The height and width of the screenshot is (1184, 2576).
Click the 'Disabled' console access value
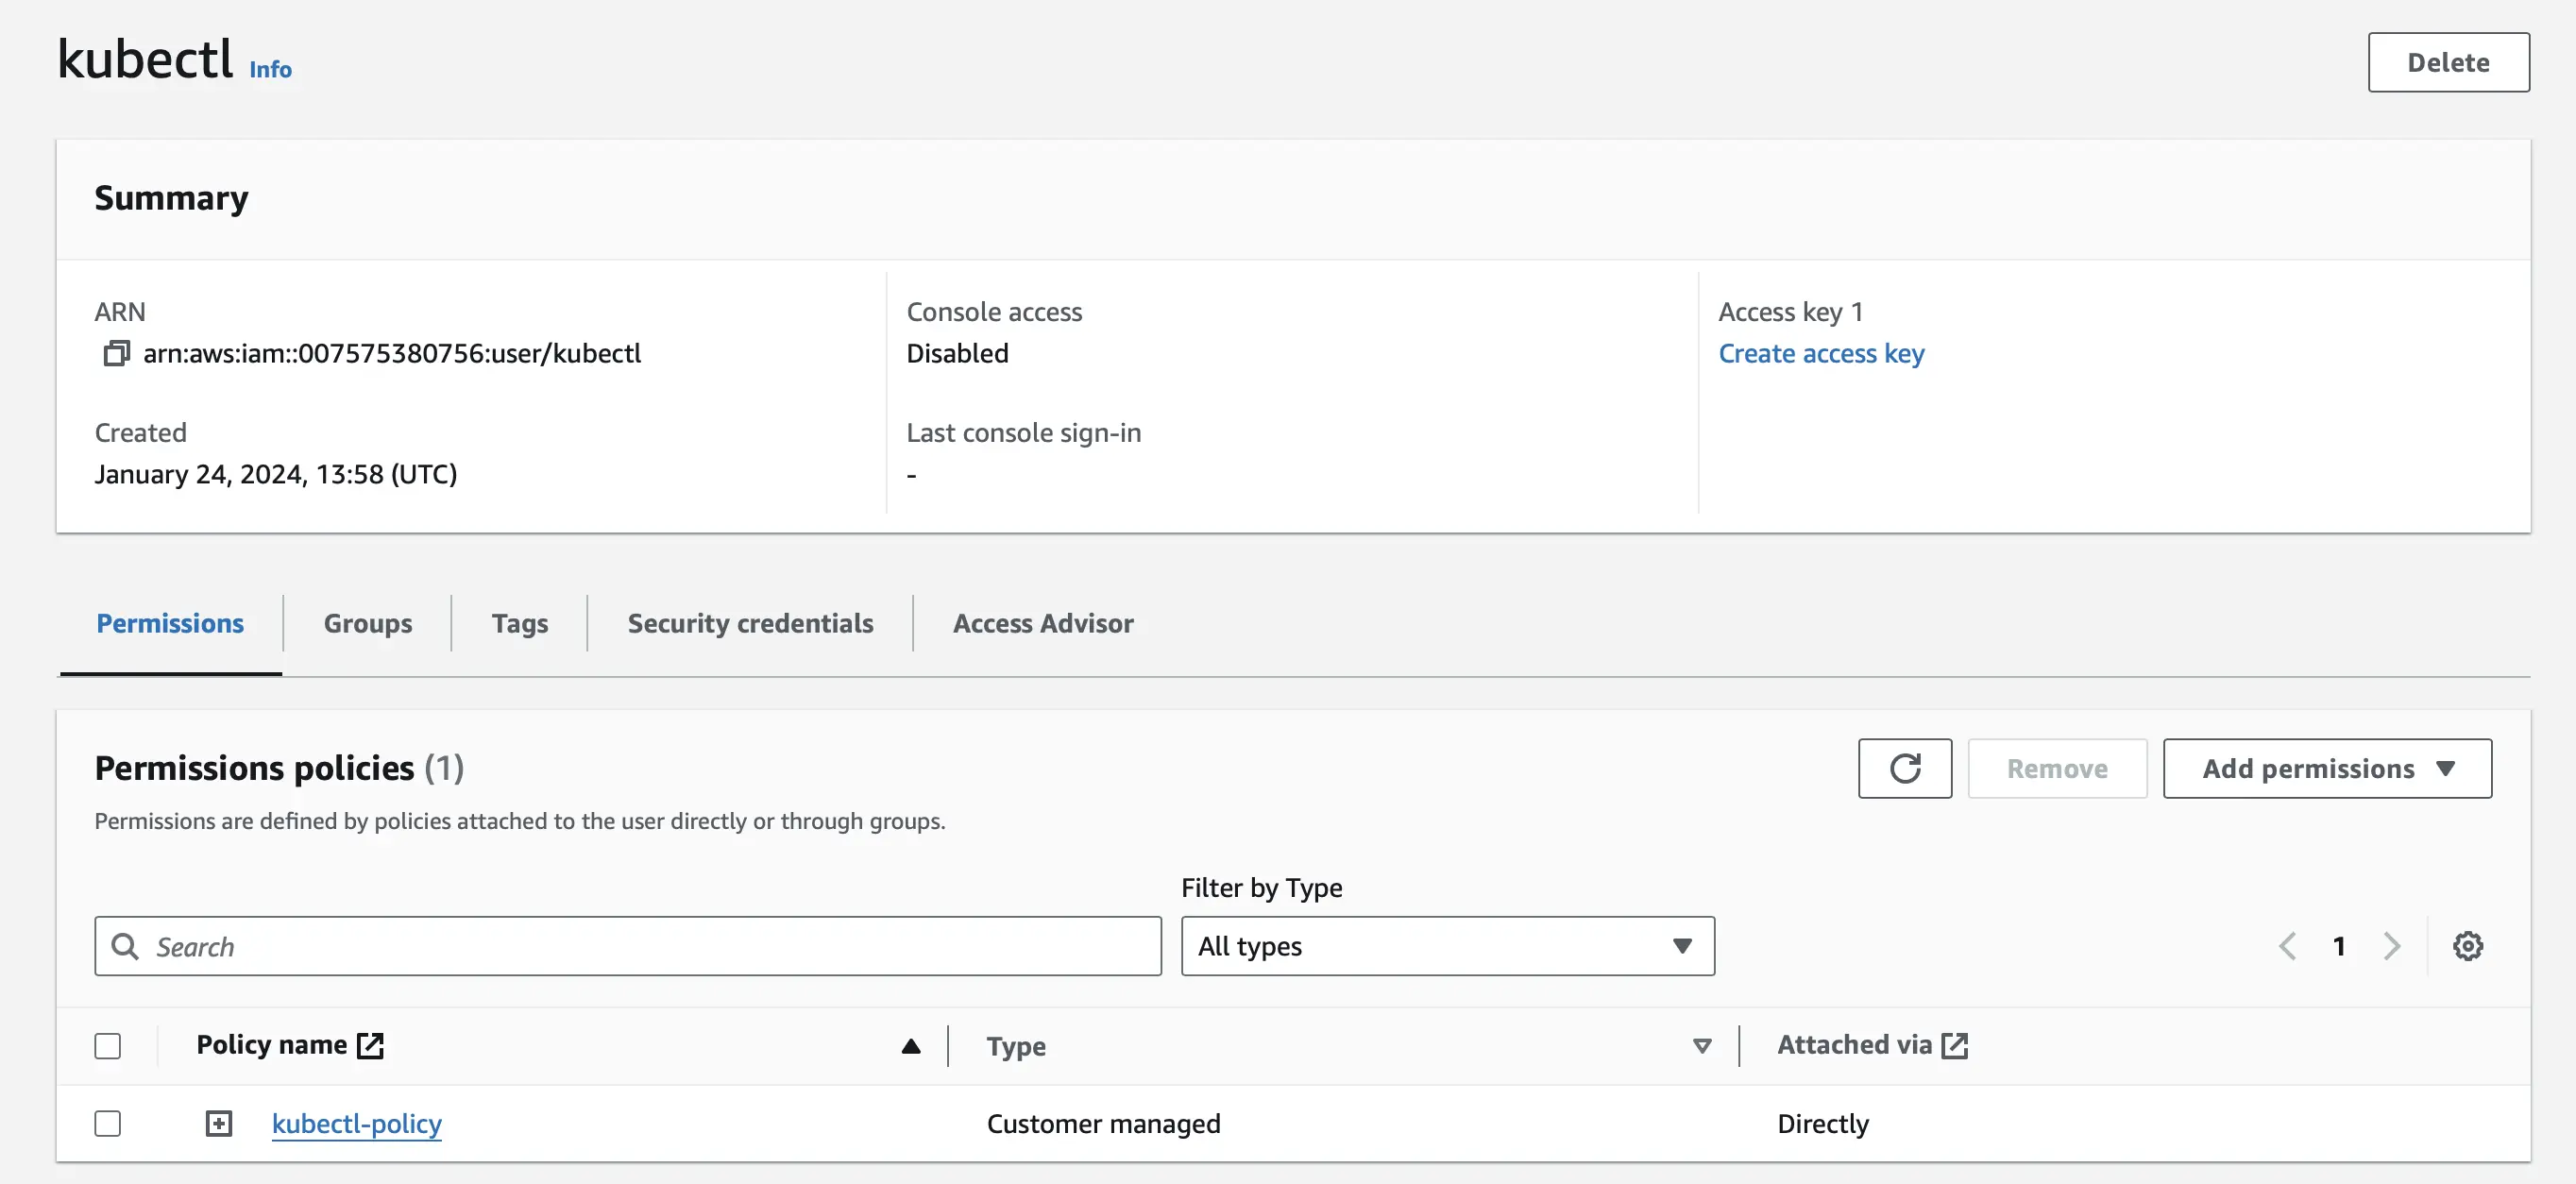(957, 353)
